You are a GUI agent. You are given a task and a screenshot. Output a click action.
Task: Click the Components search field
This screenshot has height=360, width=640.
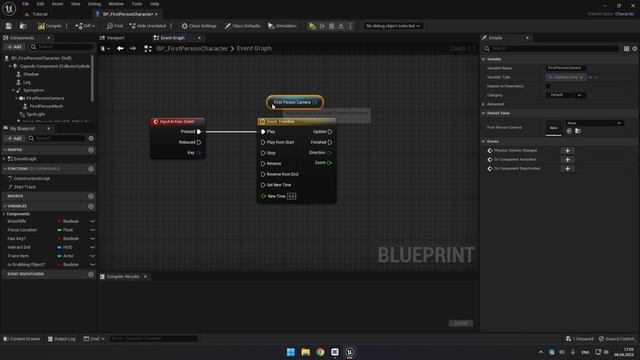(x=62, y=47)
